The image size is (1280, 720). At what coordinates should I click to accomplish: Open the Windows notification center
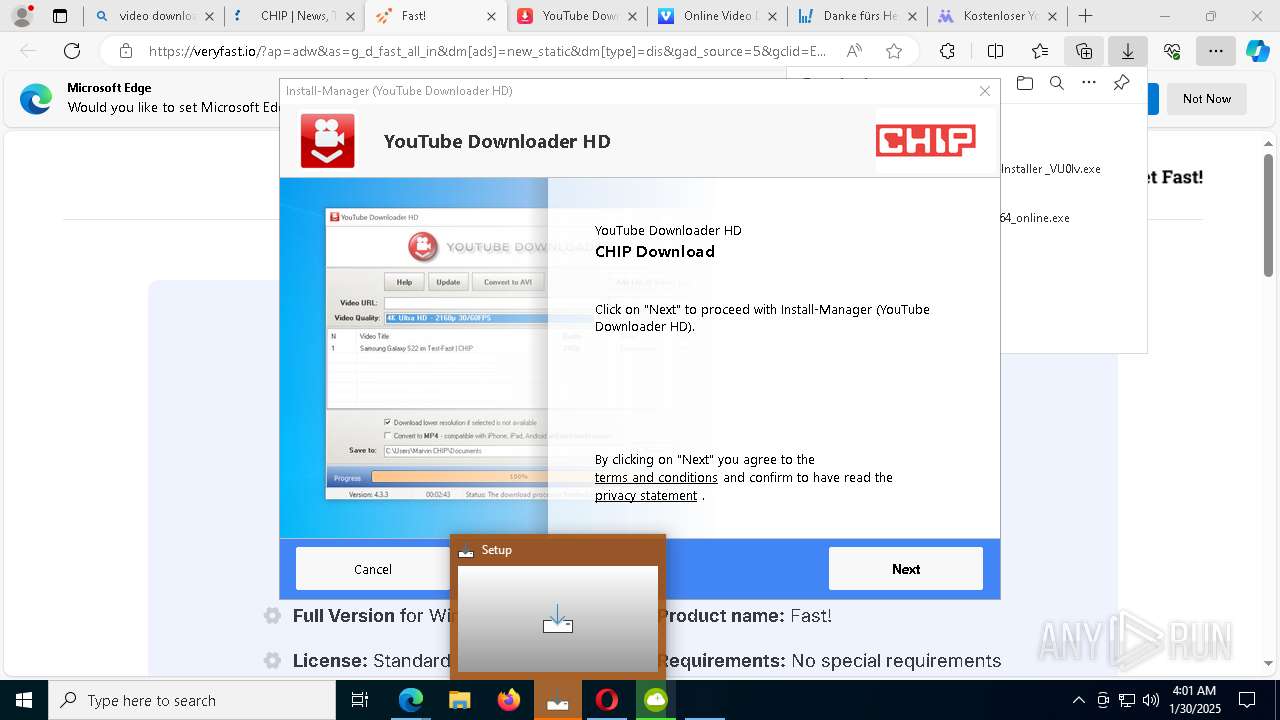pyautogui.click(x=1247, y=700)
